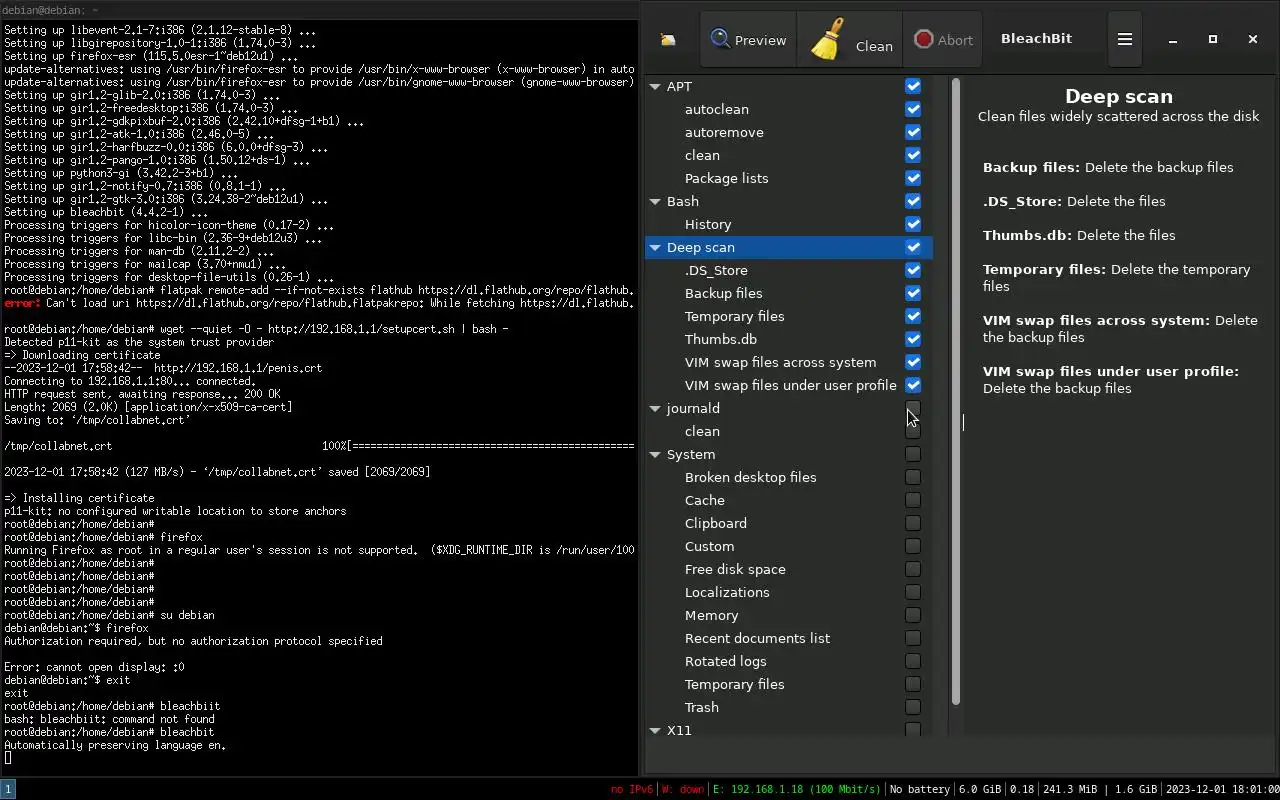
Task: Check the Recent documents list checkbox
Action: (913, 638)
